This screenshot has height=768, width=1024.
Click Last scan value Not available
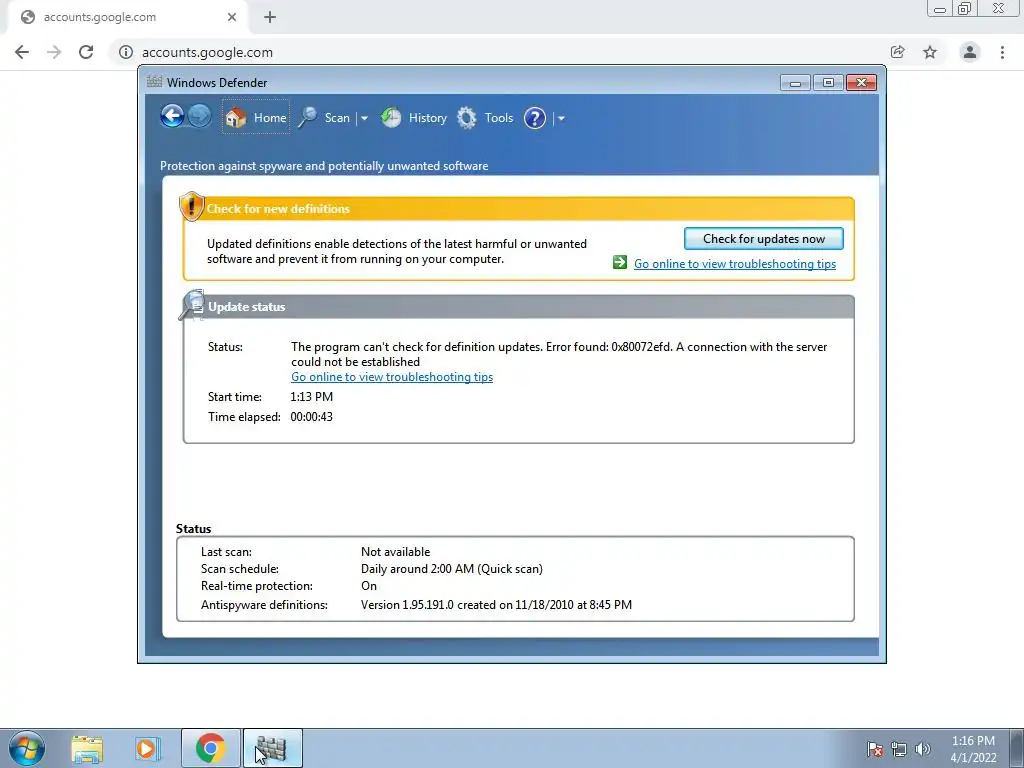click(x=396, y=552)
